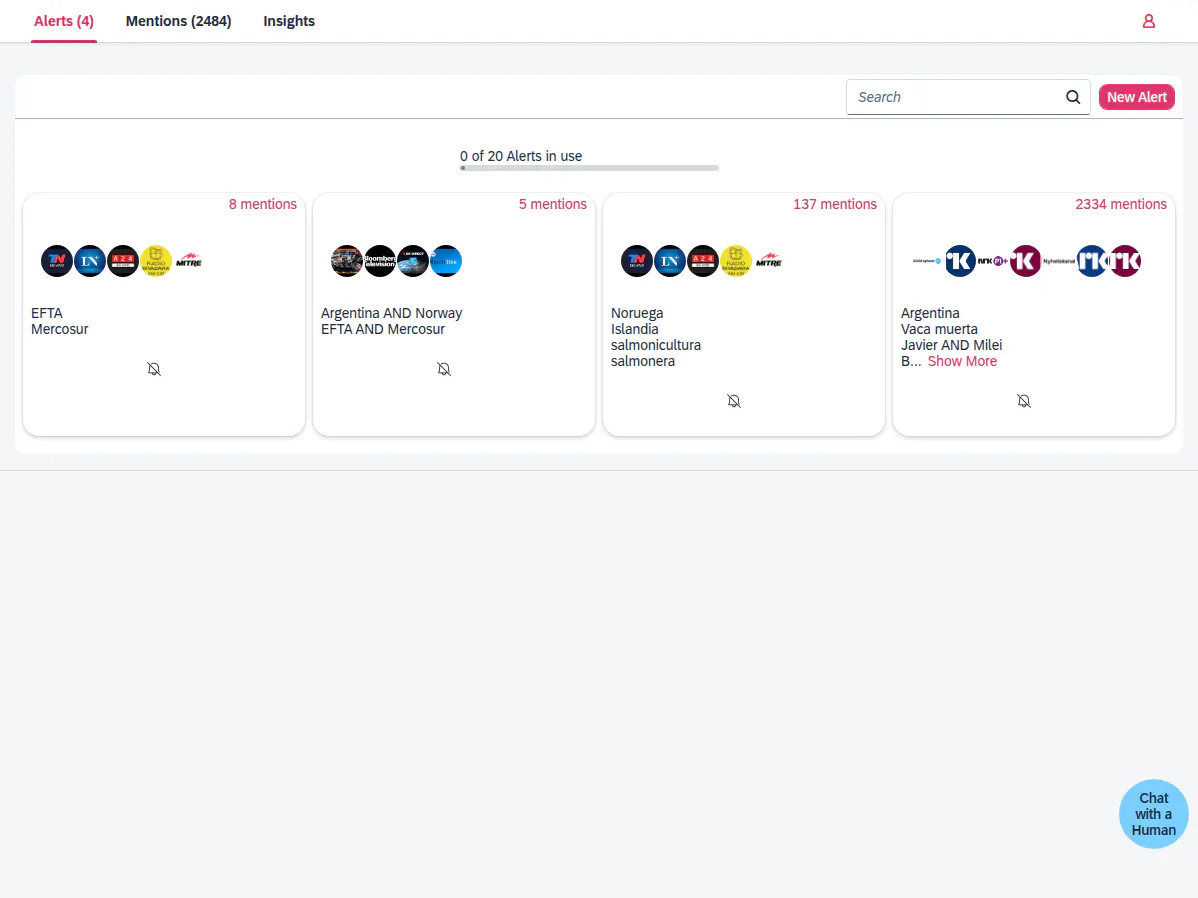Click TN logo in Noruega card
Image resolution: width=1198 pixels, height=898 pixels.
[636, 261]
